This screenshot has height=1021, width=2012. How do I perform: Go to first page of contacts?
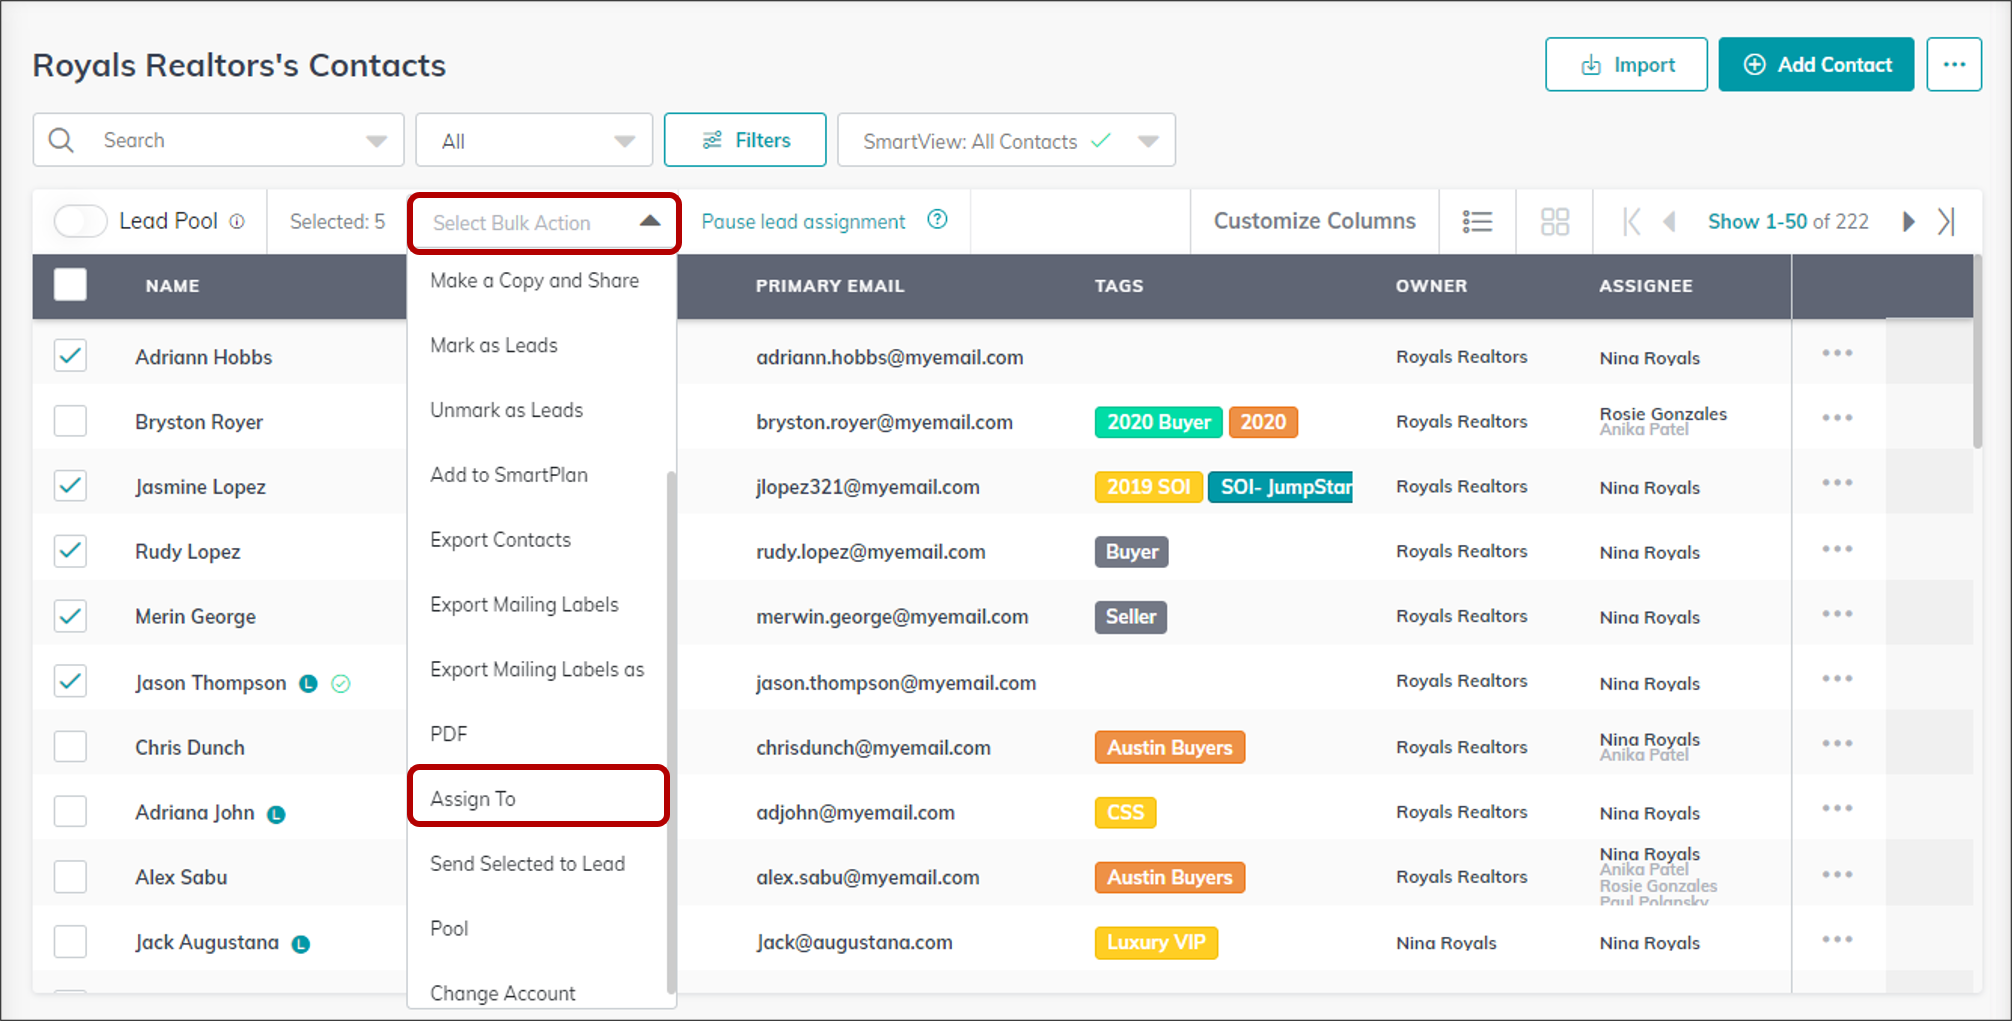(x=1631, y=221)
